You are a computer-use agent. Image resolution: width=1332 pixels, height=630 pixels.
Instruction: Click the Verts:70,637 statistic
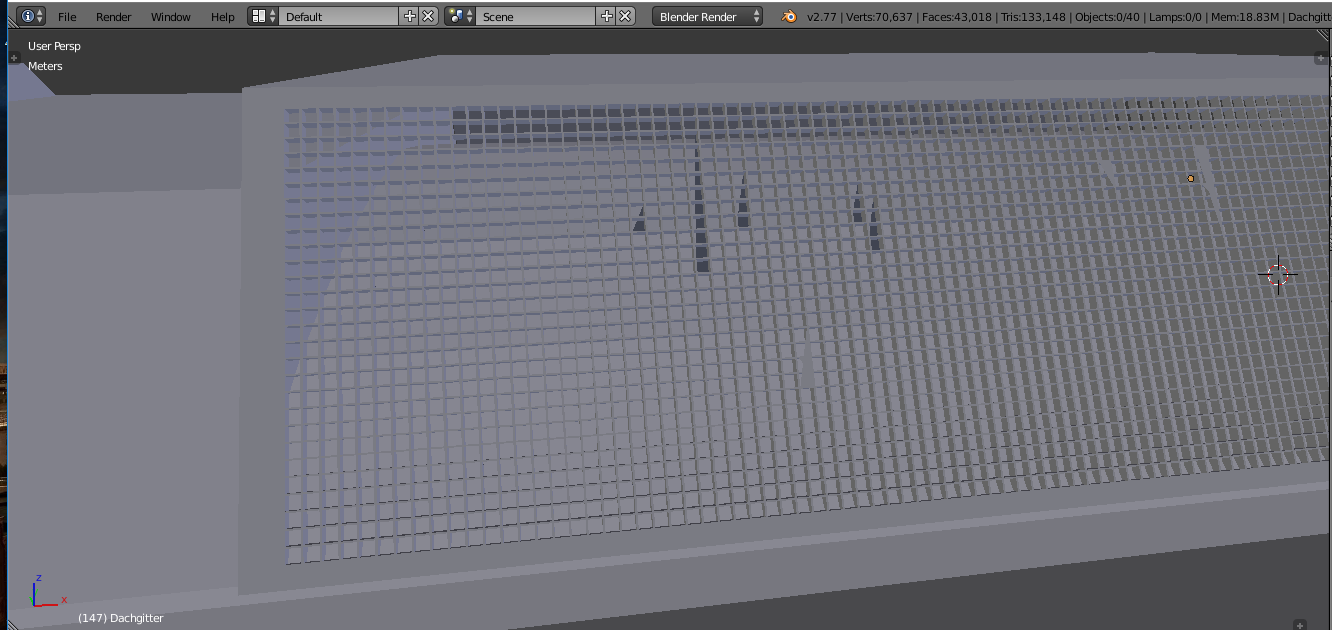pos(879,17)
